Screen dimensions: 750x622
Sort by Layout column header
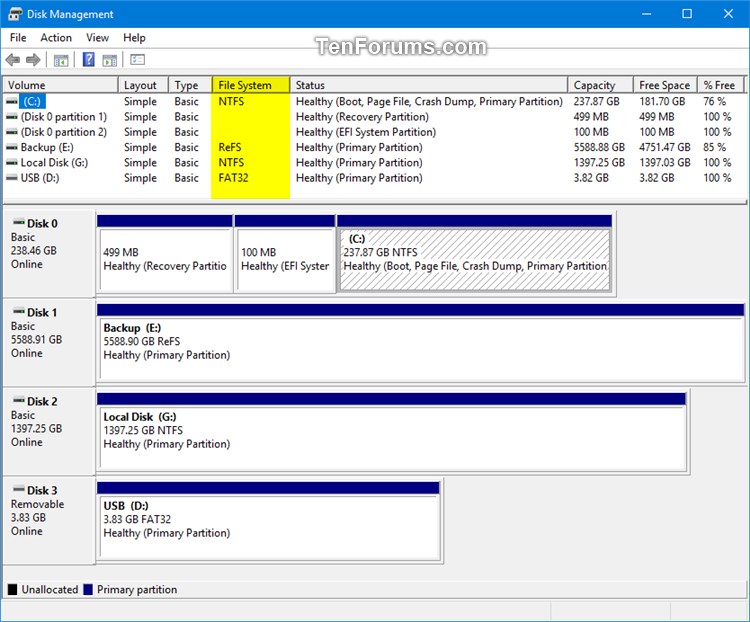coord(143,85)
